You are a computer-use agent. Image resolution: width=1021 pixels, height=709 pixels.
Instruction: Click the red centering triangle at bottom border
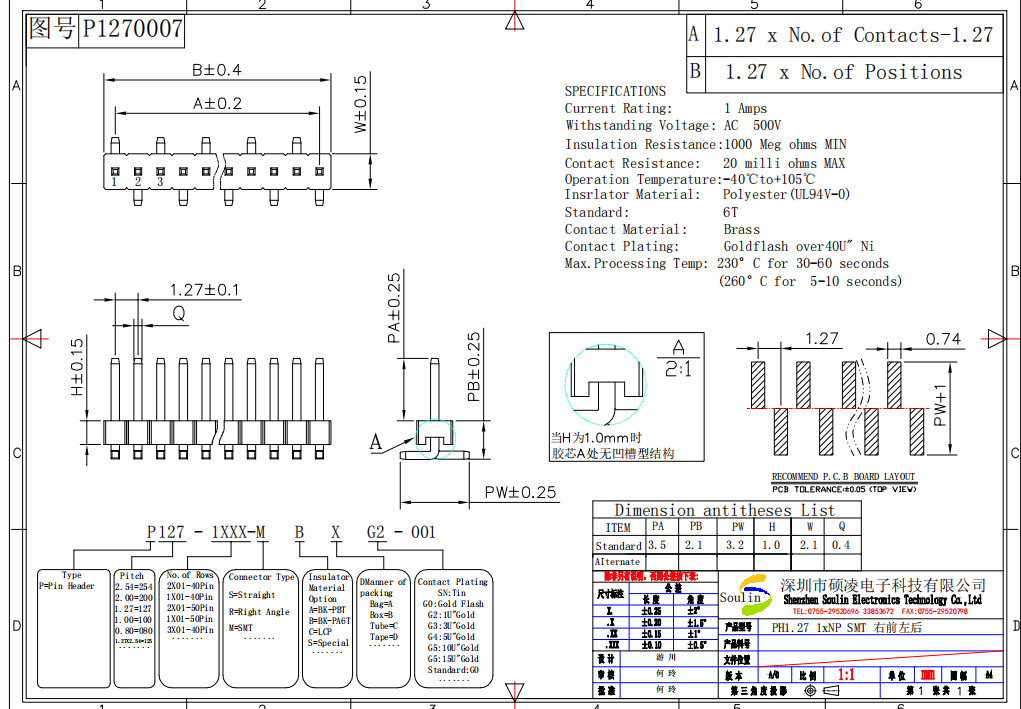[x=514, y=693]
